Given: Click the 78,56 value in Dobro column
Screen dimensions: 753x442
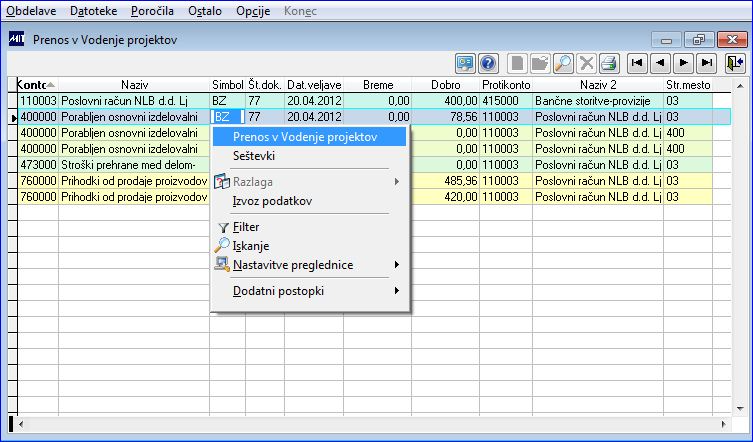Looking at the screenshot, I should point(446,117).
